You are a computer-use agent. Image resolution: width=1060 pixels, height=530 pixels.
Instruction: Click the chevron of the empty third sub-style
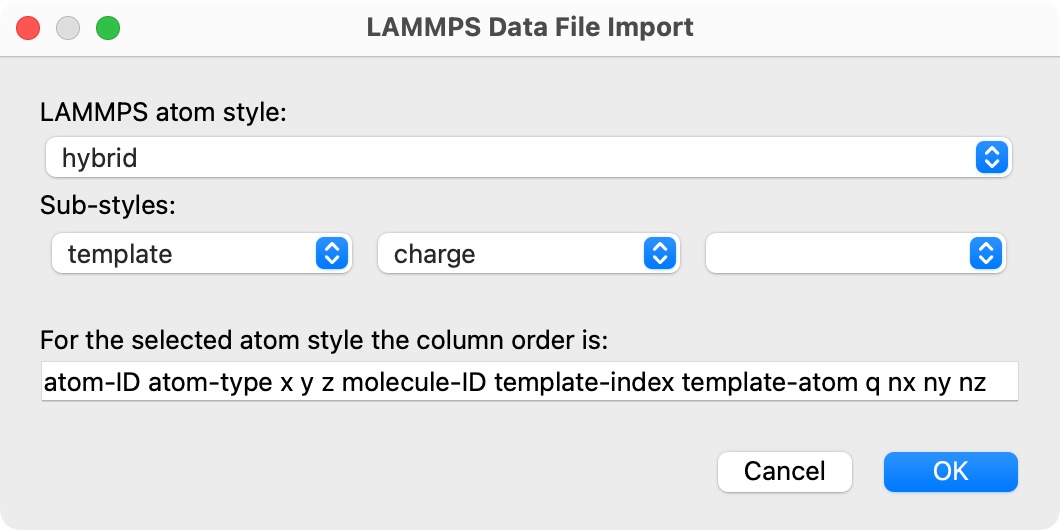tap(985, 254)
